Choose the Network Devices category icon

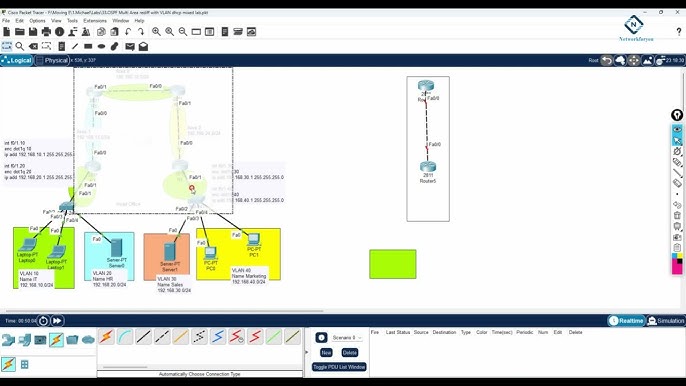click(x=8, y=340)
